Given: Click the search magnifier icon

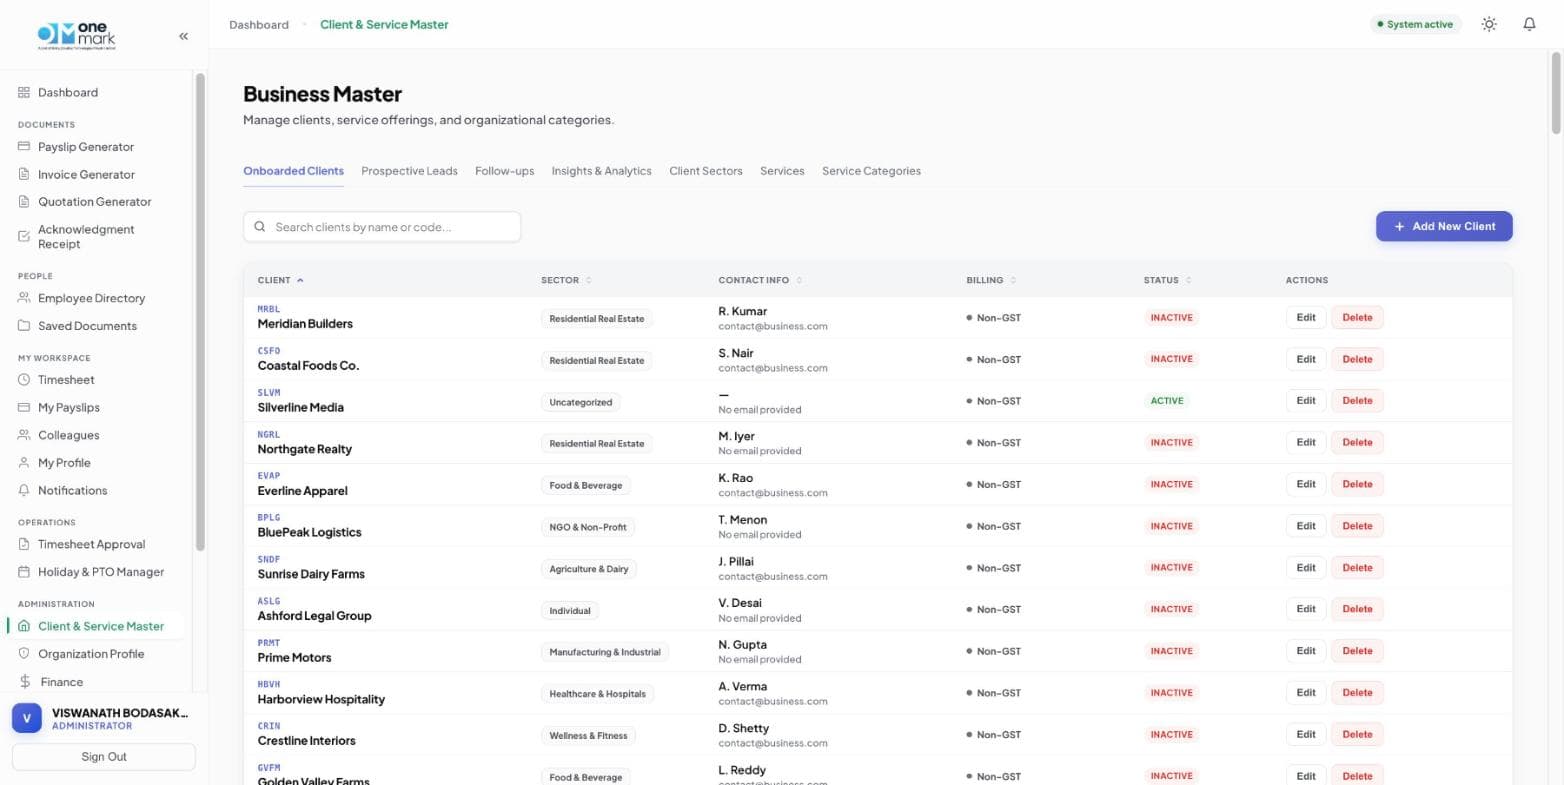Looking at the screenshot, I should [x=260, y=227].
